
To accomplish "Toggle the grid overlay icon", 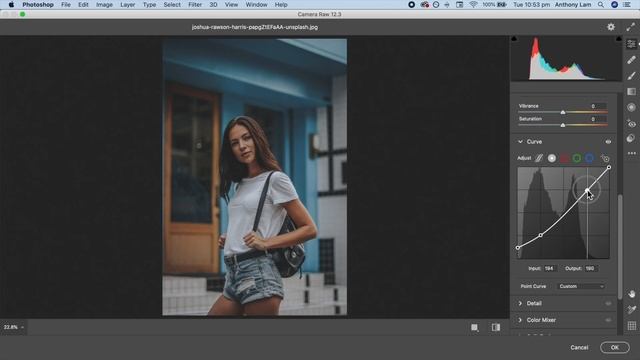I will [631, 326].
